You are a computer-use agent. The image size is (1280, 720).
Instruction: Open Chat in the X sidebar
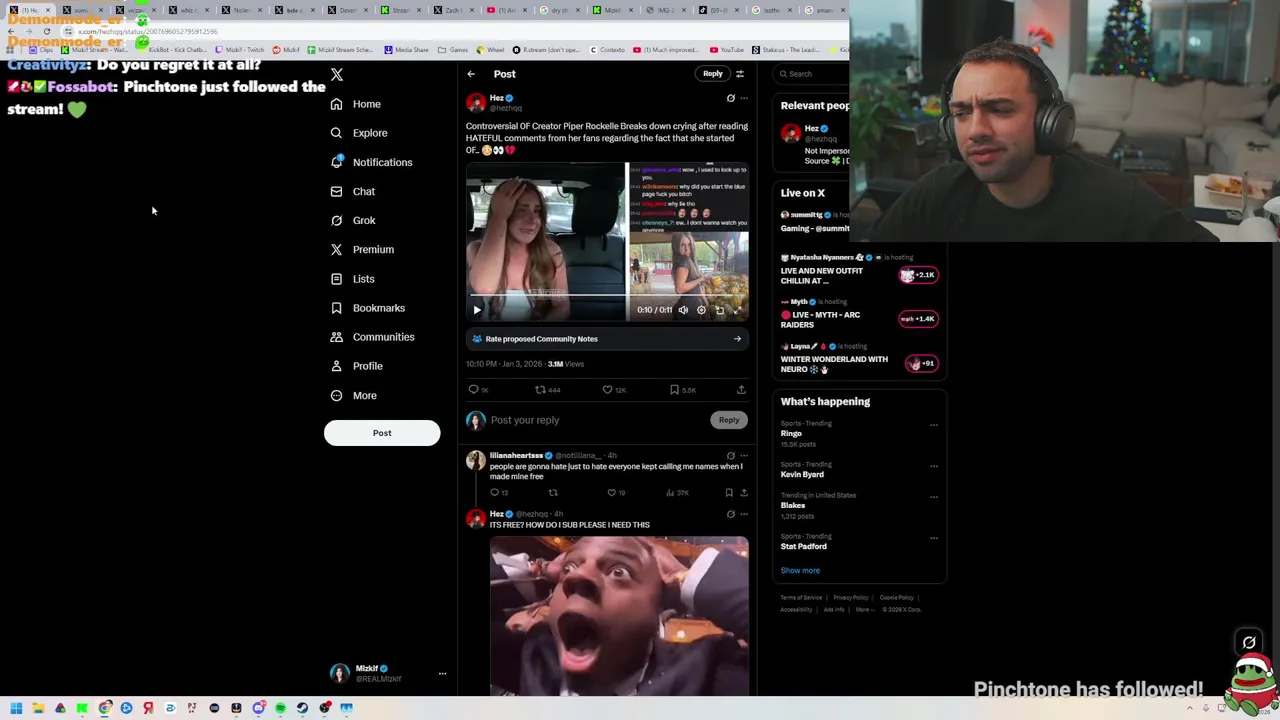(353, 191)
